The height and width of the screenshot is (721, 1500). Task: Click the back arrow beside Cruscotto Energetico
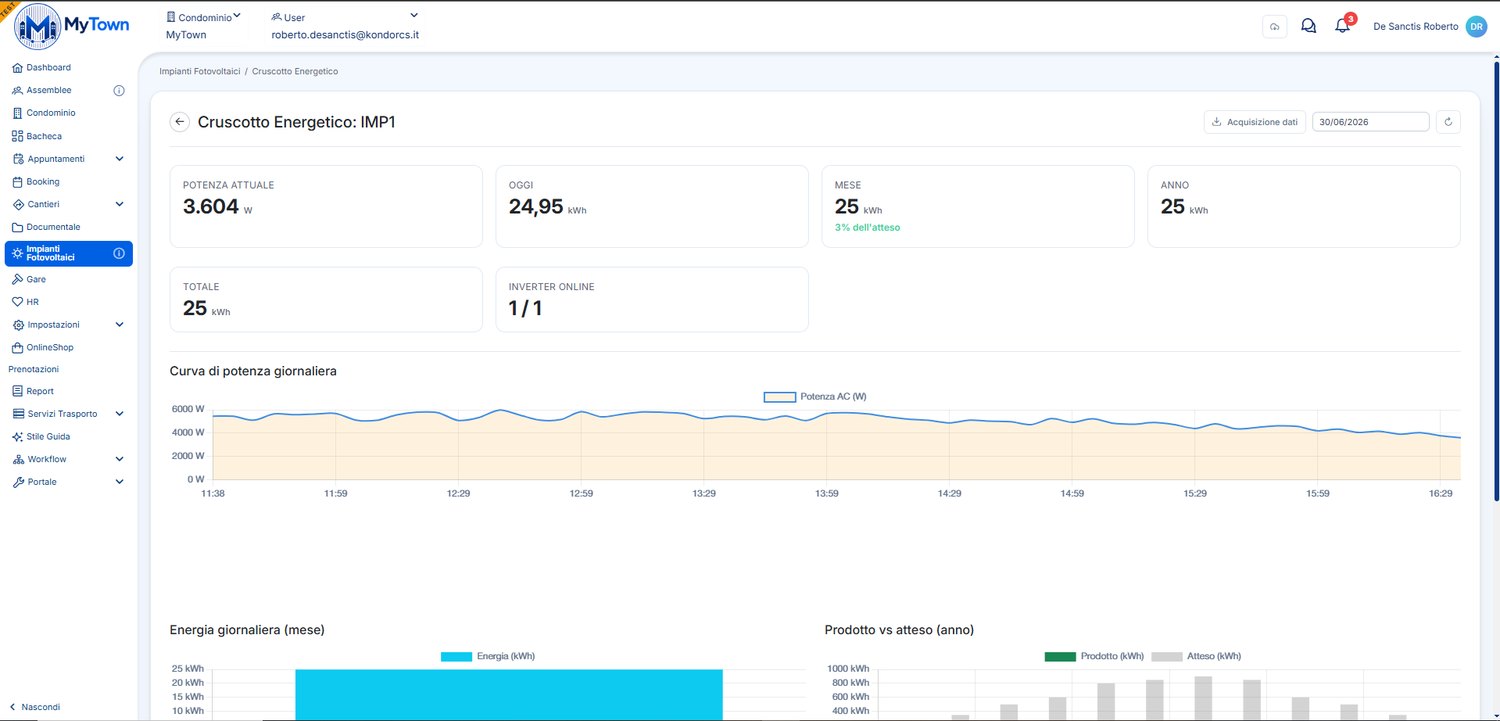pyautogui.click(x=180, y=122)
